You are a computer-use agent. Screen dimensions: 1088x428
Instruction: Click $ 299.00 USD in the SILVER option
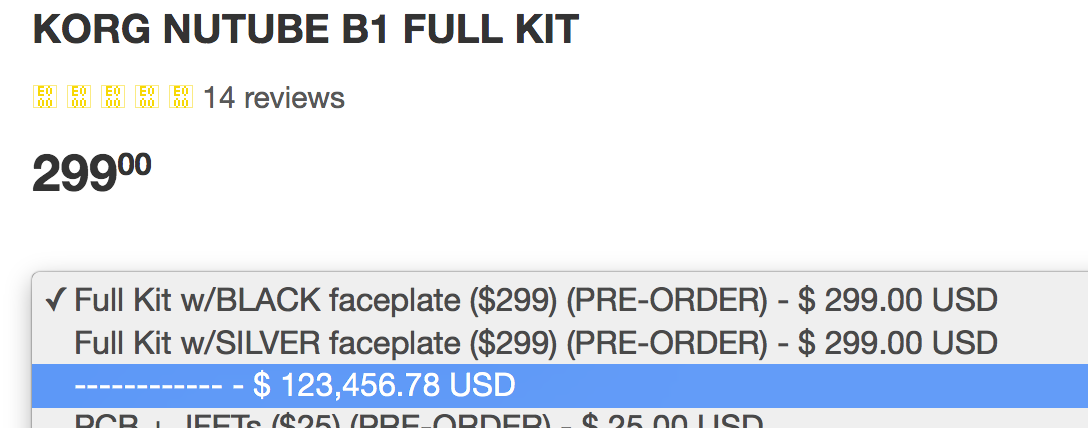(x=897, y=343)
